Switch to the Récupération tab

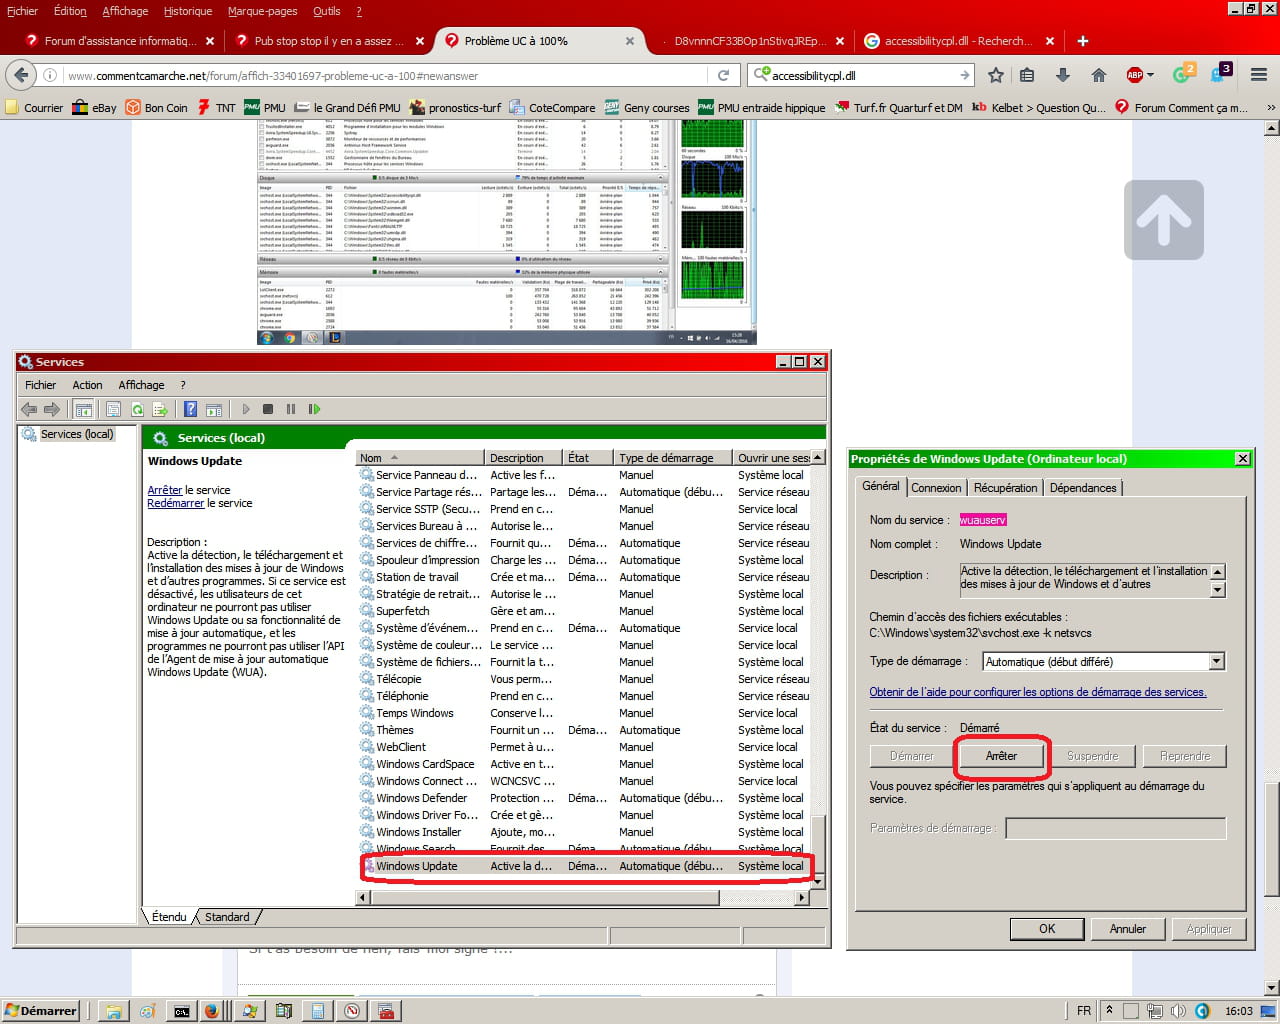[1005, 488]
